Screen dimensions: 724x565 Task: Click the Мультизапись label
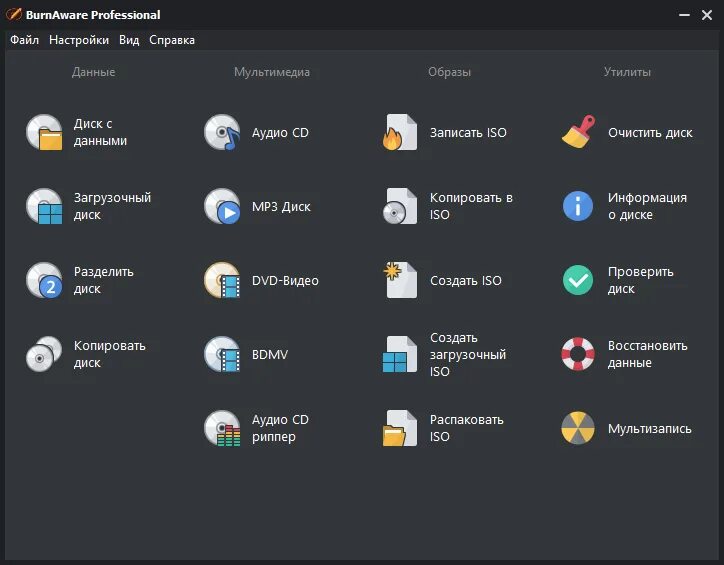click(x=650, y=429)
